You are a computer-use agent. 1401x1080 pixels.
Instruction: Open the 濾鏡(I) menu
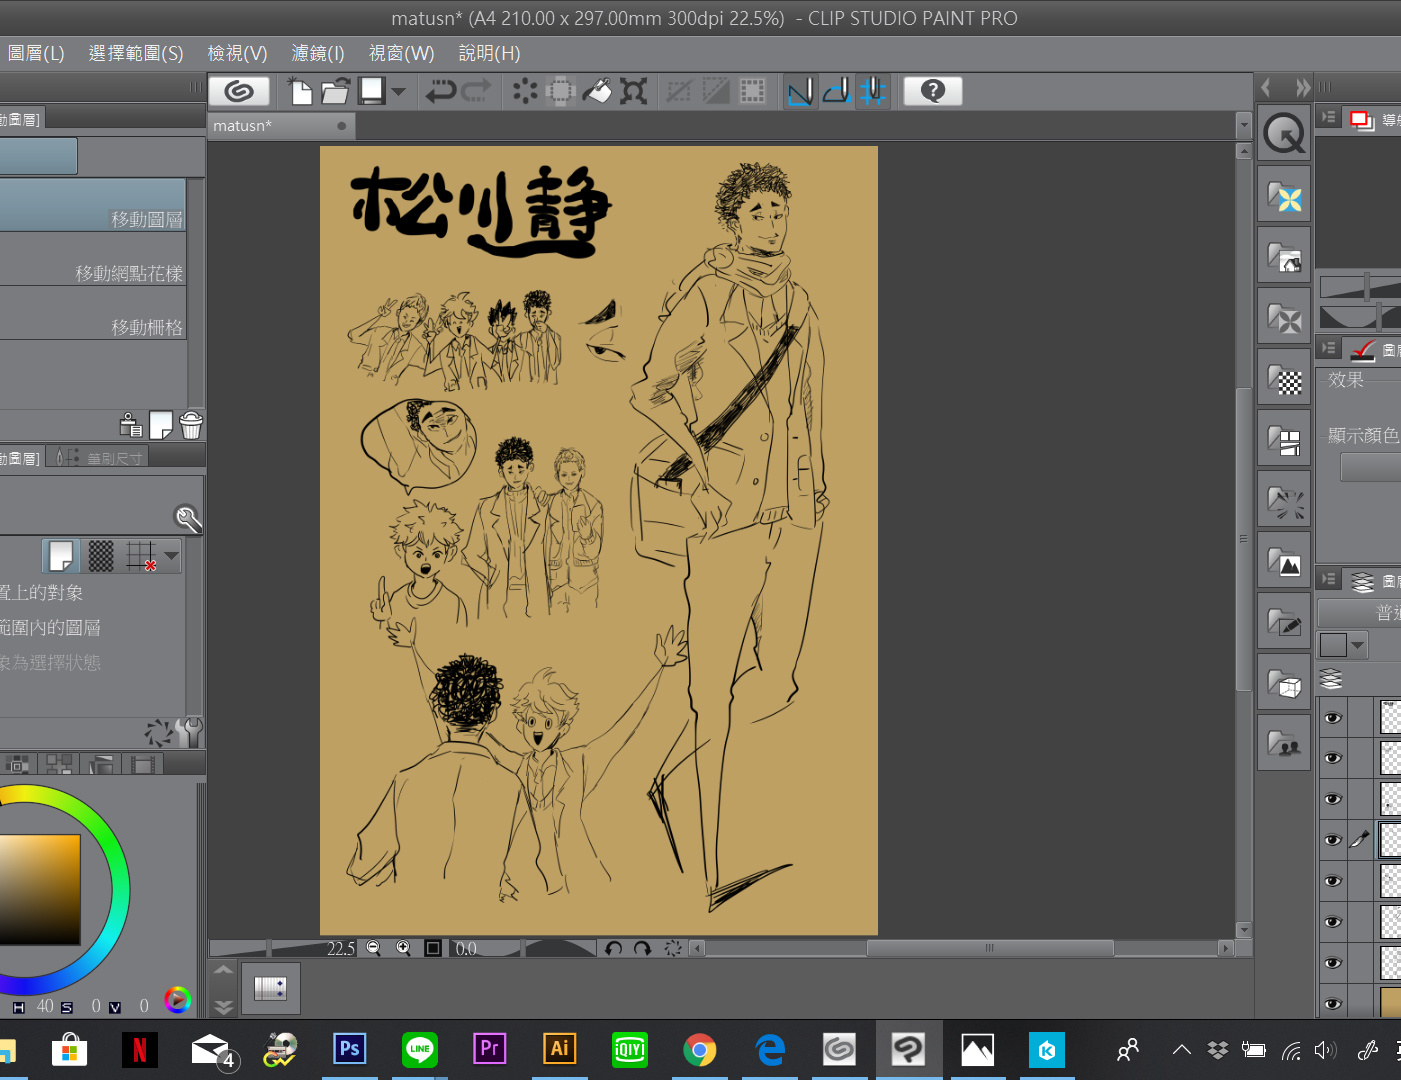tap(318, 53)
